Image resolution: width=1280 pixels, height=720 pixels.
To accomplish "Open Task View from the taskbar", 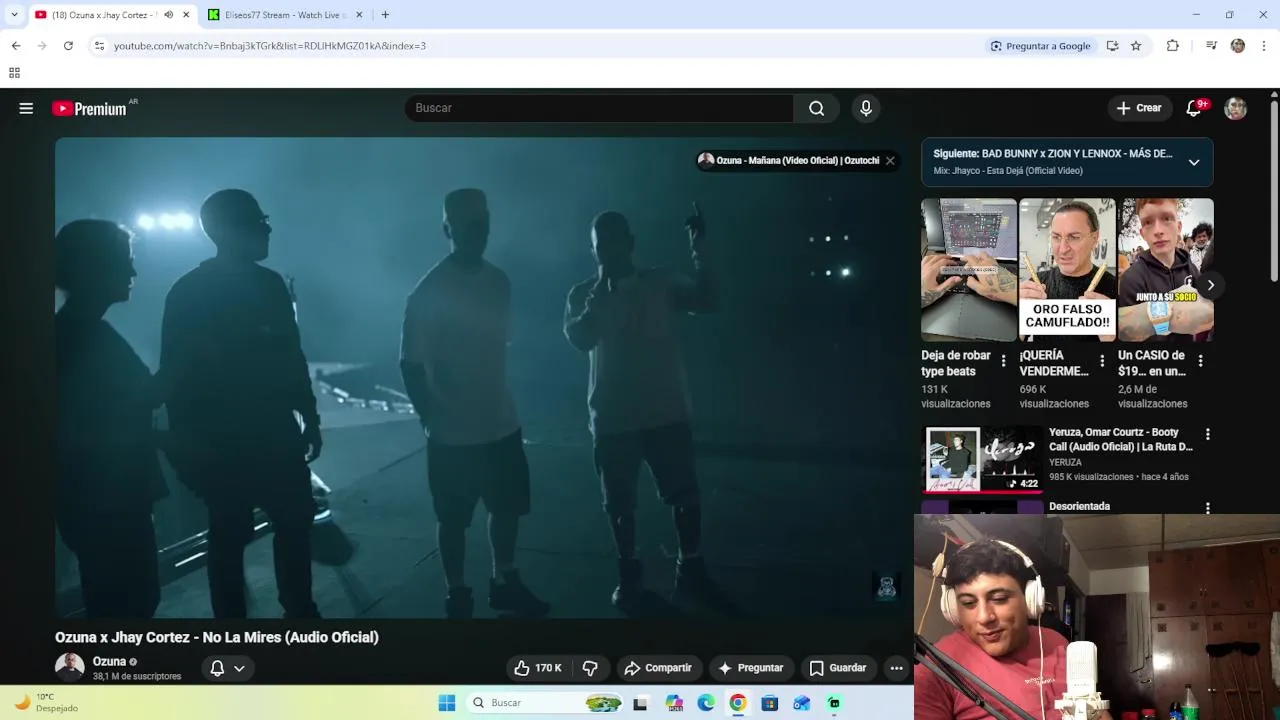I will pyautogui.click(x=640, y=703).
